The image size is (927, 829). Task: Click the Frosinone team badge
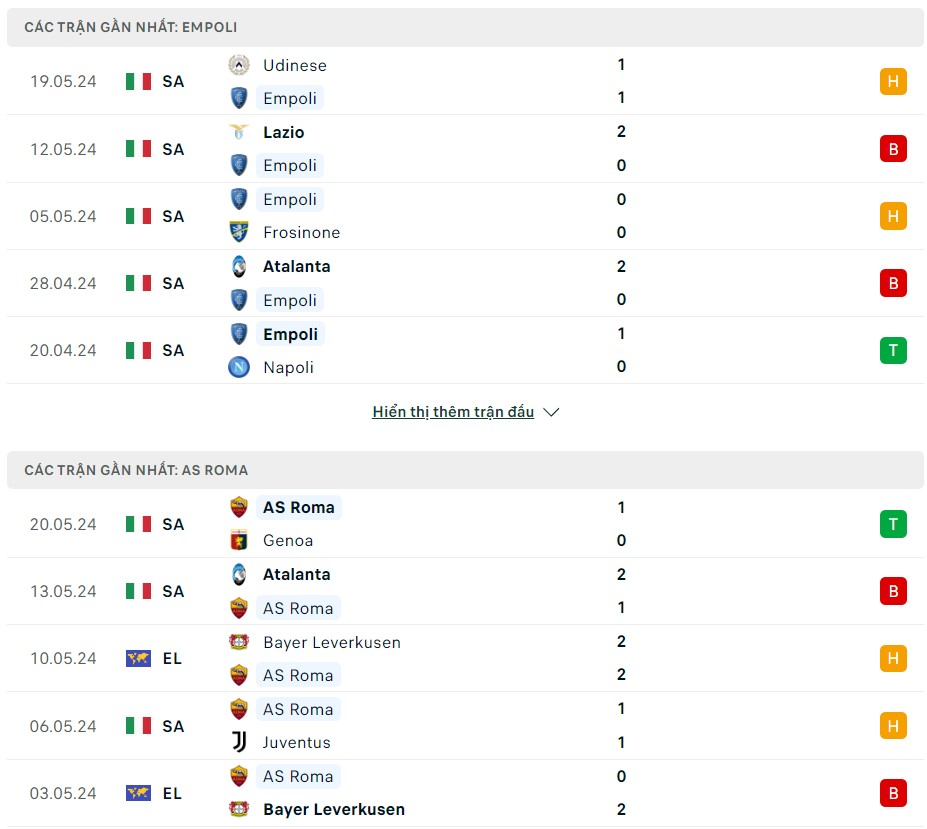tap(239, 232)
